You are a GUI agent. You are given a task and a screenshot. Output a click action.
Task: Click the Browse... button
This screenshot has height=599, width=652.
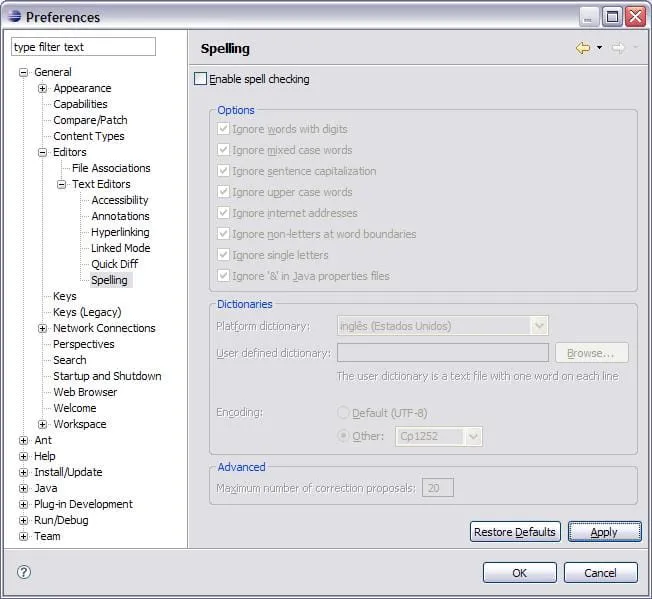point(592,353)
